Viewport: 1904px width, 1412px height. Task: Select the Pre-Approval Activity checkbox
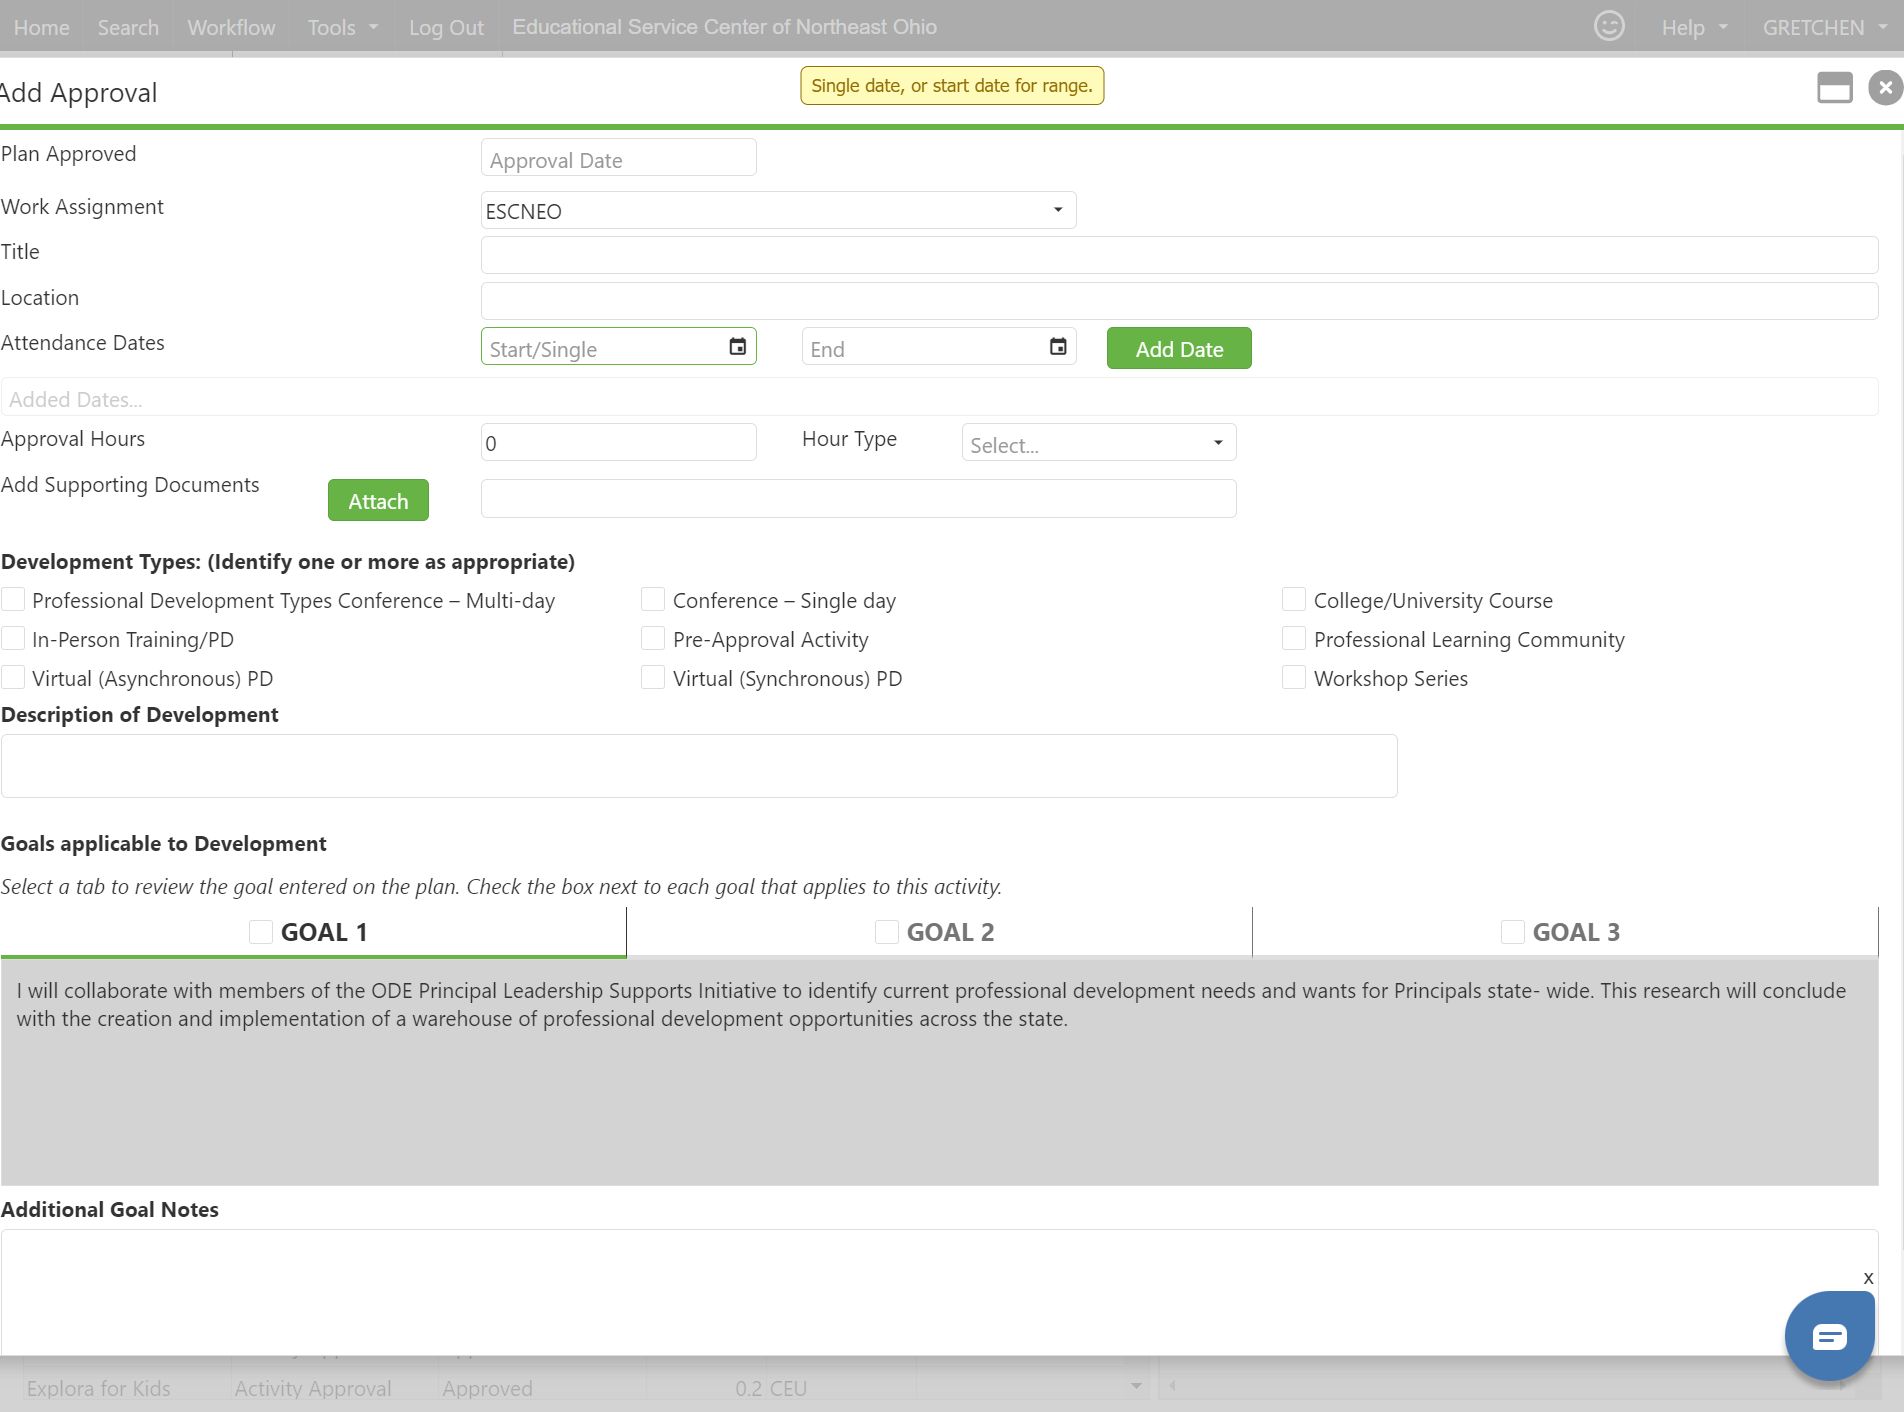tap(653, 638)
